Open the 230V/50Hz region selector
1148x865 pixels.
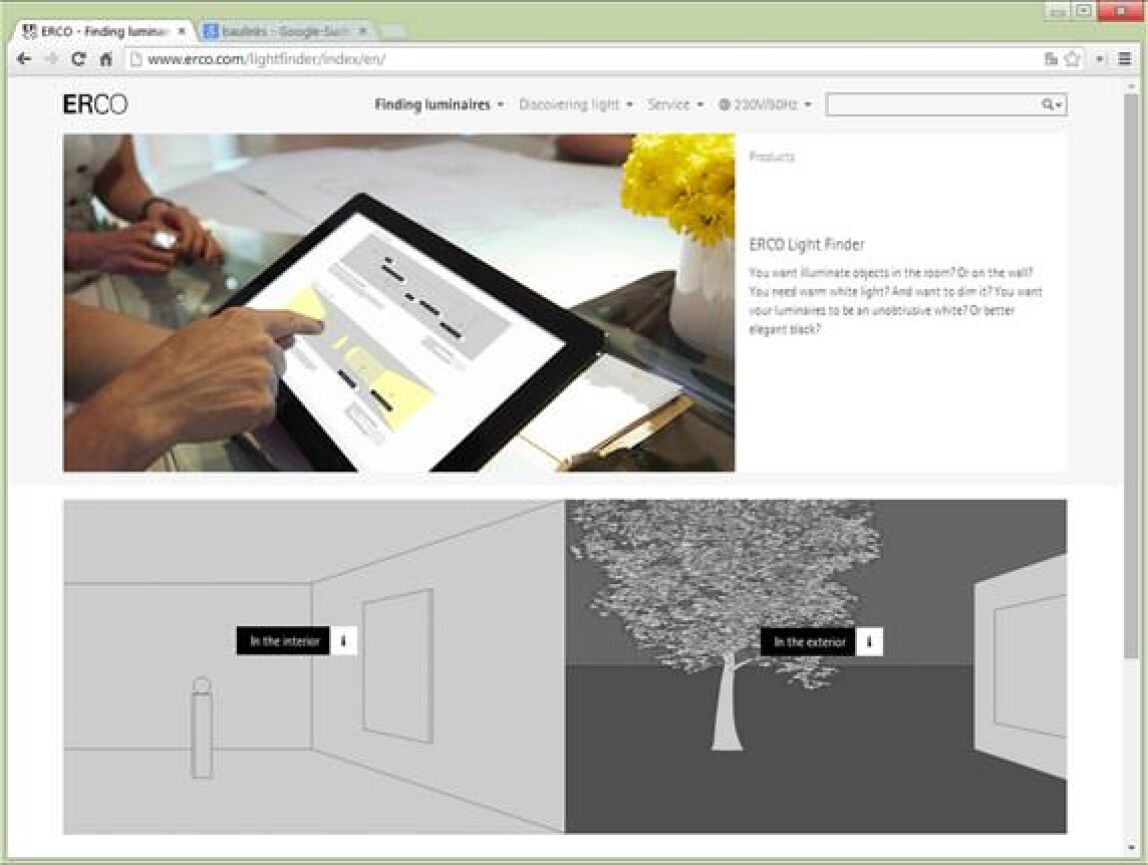765,105
